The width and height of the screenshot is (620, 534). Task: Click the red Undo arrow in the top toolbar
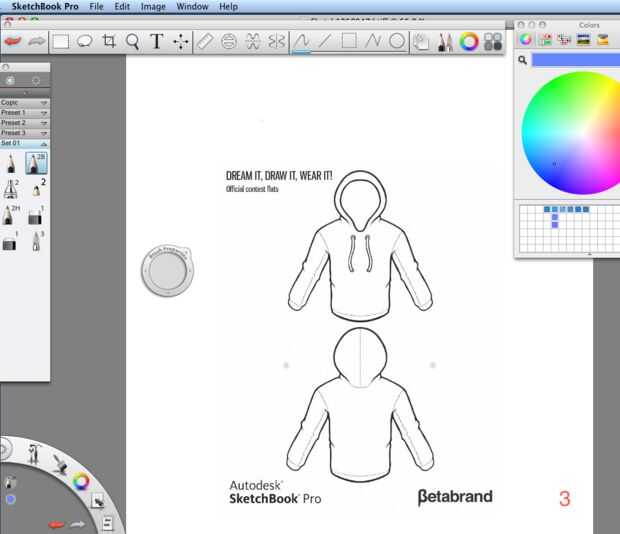(x=13, y=41)
